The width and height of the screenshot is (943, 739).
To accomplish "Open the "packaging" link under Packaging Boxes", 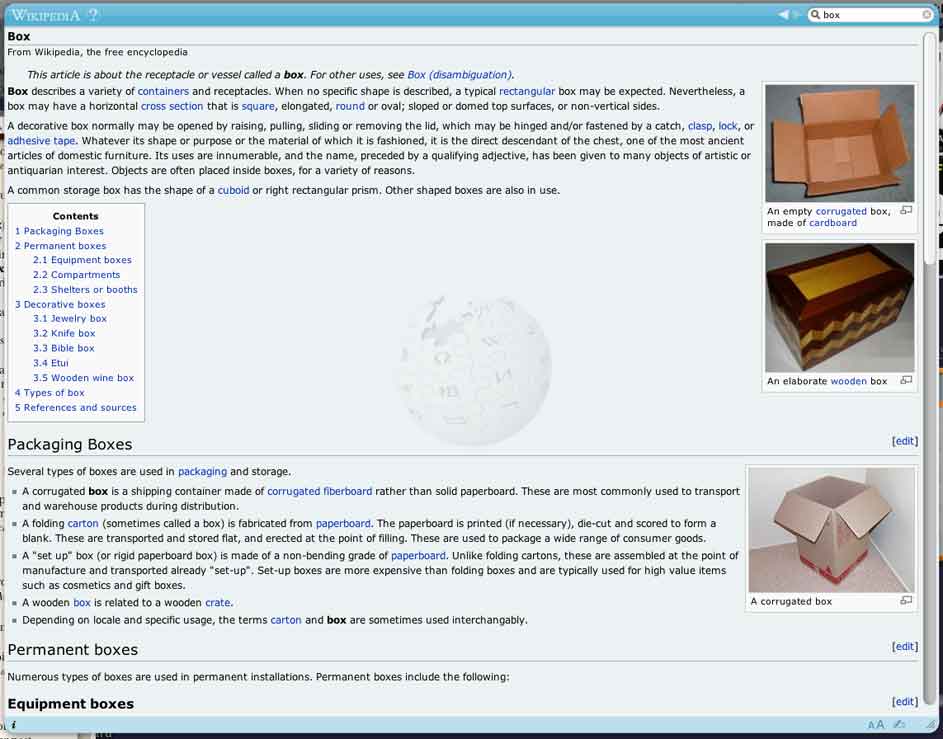I will (x=202, y=471).
